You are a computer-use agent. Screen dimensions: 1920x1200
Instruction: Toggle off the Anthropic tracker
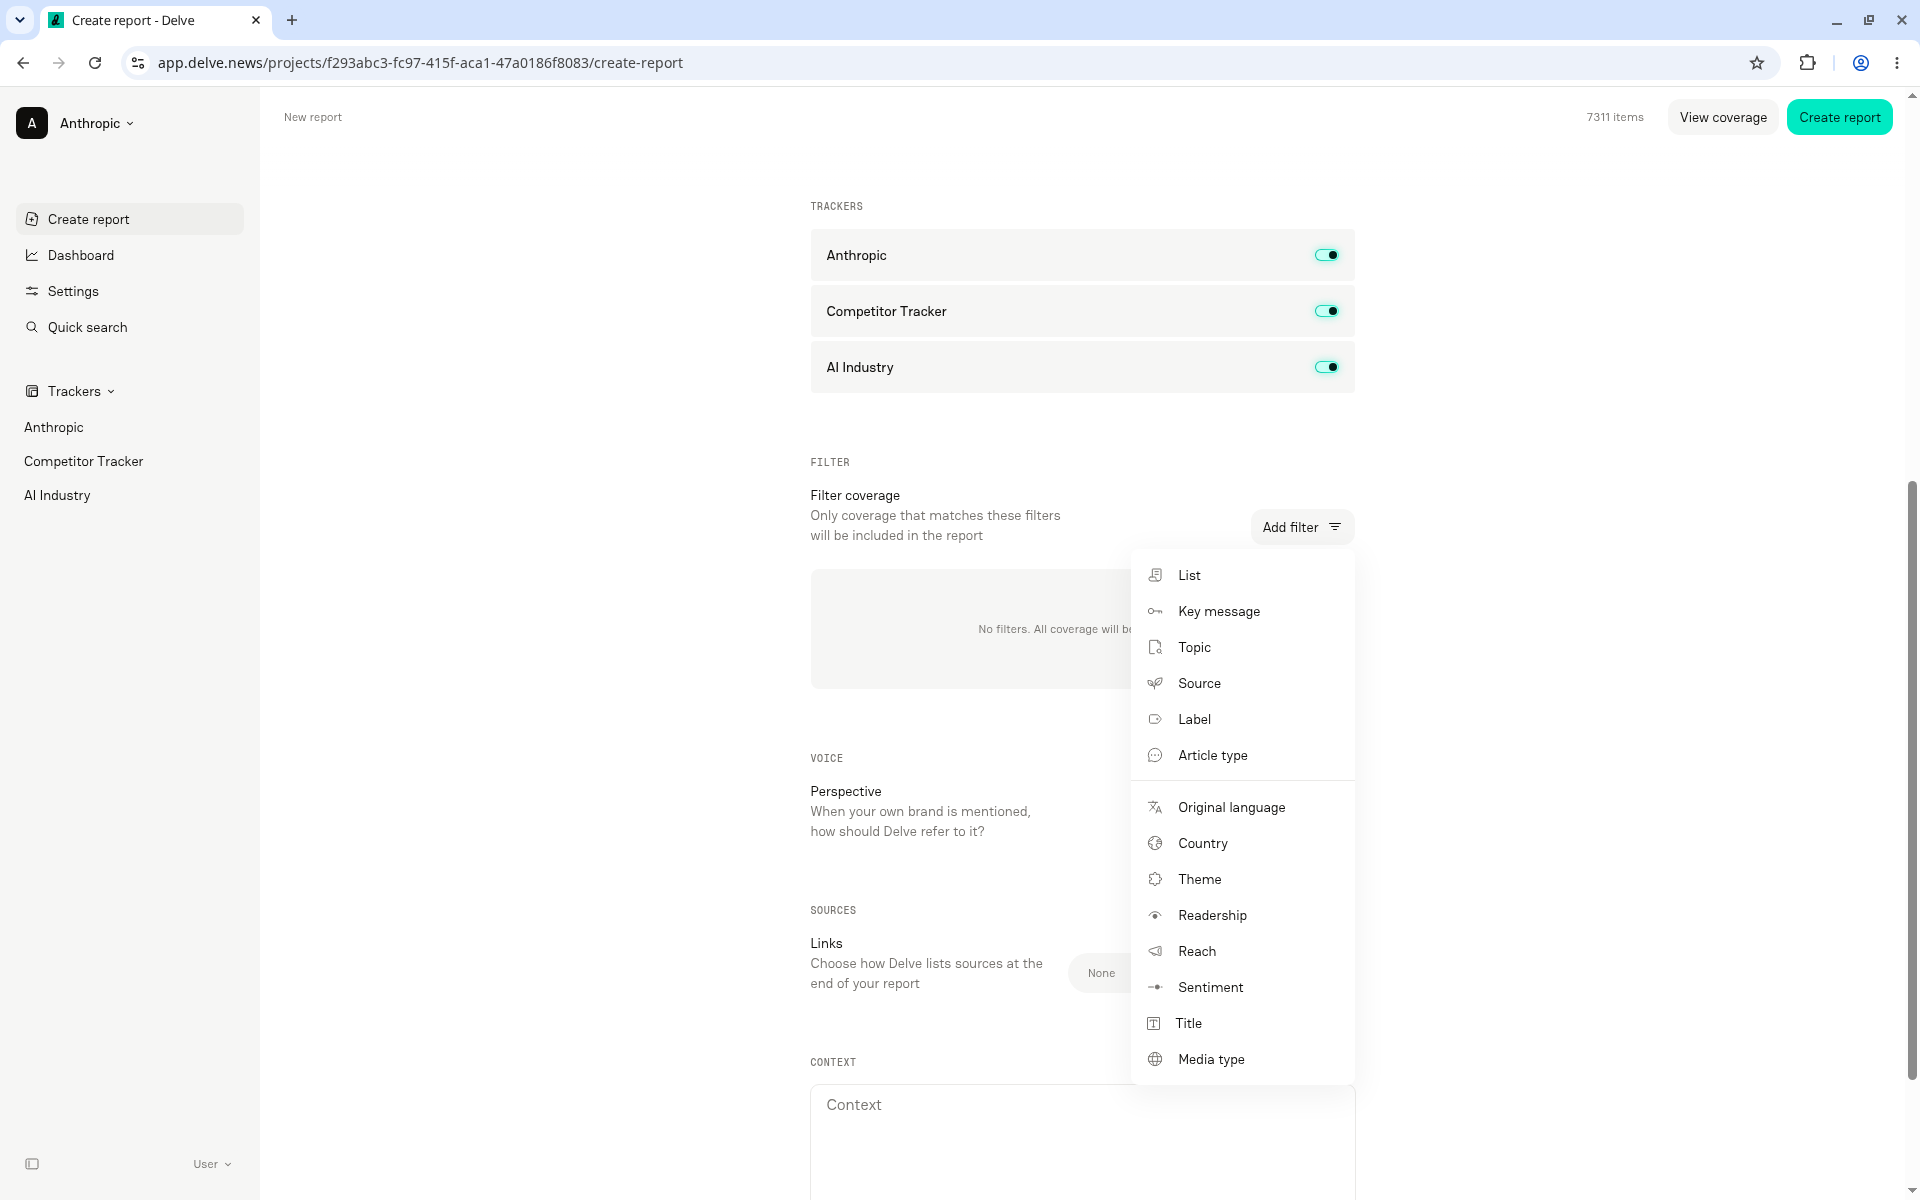pos(1327,255)
